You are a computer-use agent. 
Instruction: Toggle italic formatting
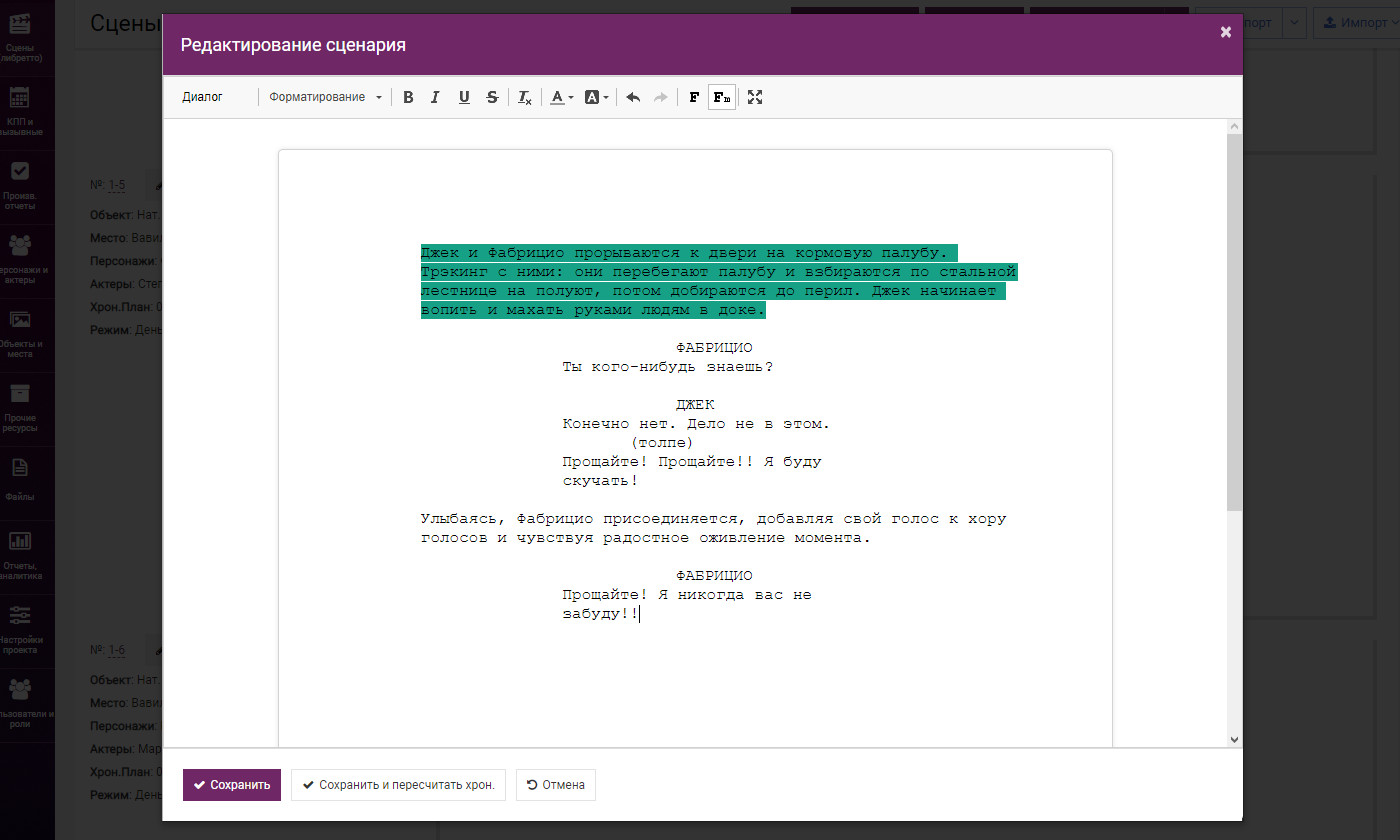pos(435,97)
